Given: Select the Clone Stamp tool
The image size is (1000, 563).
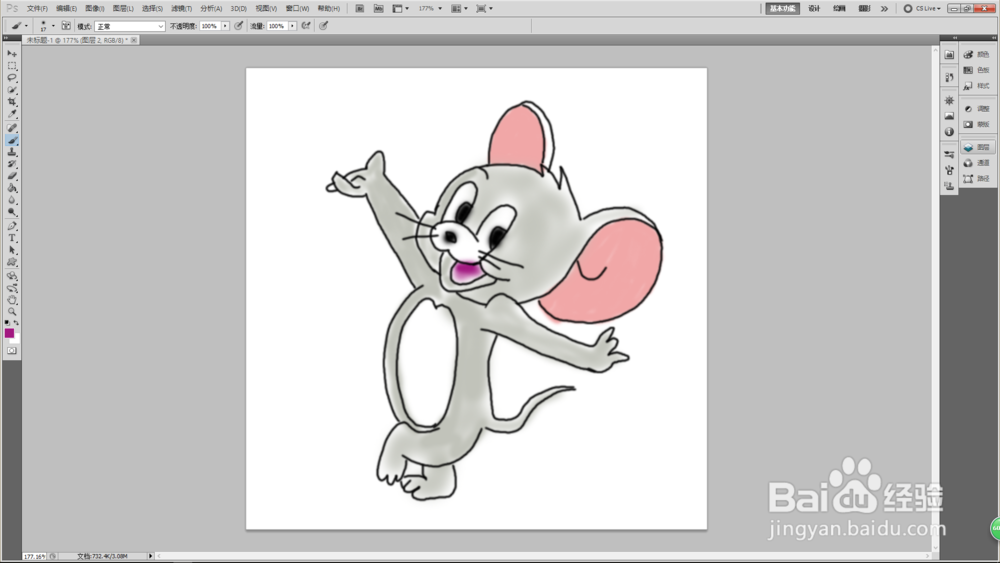Looking at the screenshot, I should [11, 152].
